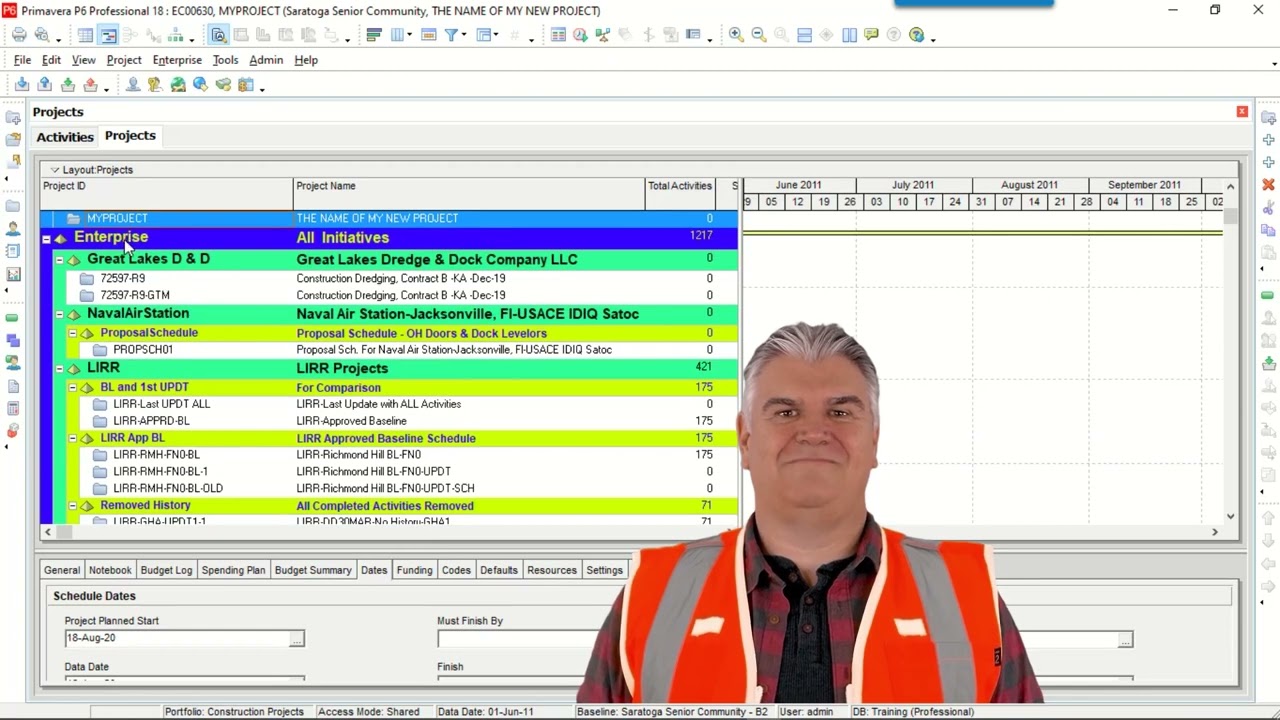Click the Import green arrow icon

point(68,85)
